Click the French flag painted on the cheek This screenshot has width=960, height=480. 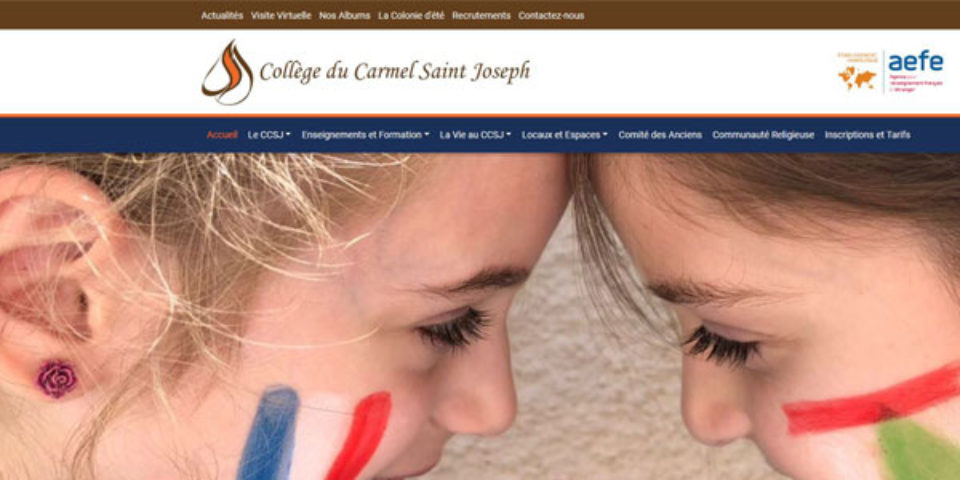pyautogui.click(x=314, y=433)
